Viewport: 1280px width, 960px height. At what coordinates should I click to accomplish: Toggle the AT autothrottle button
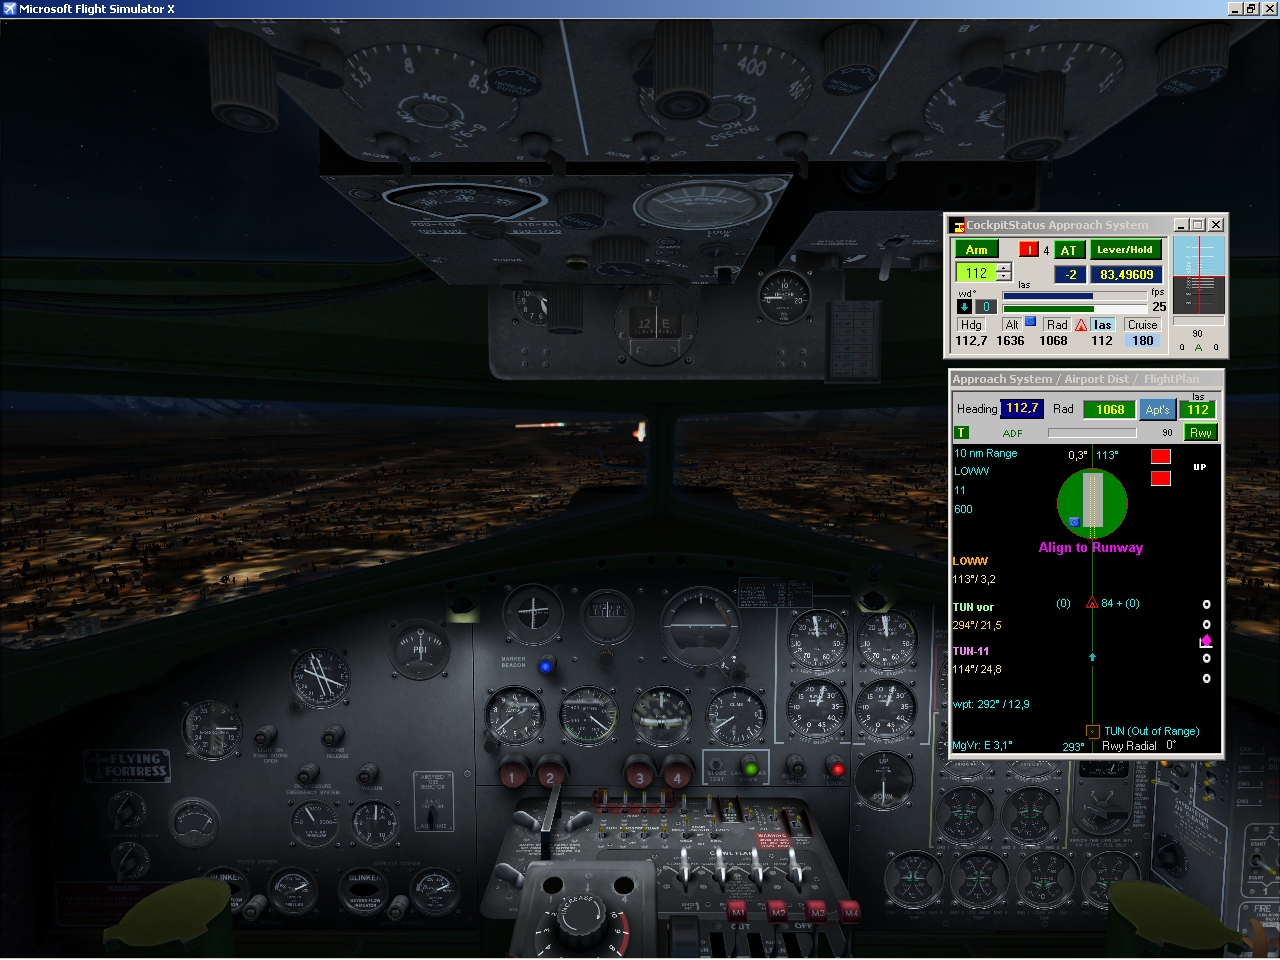[x=1069, y=250]
